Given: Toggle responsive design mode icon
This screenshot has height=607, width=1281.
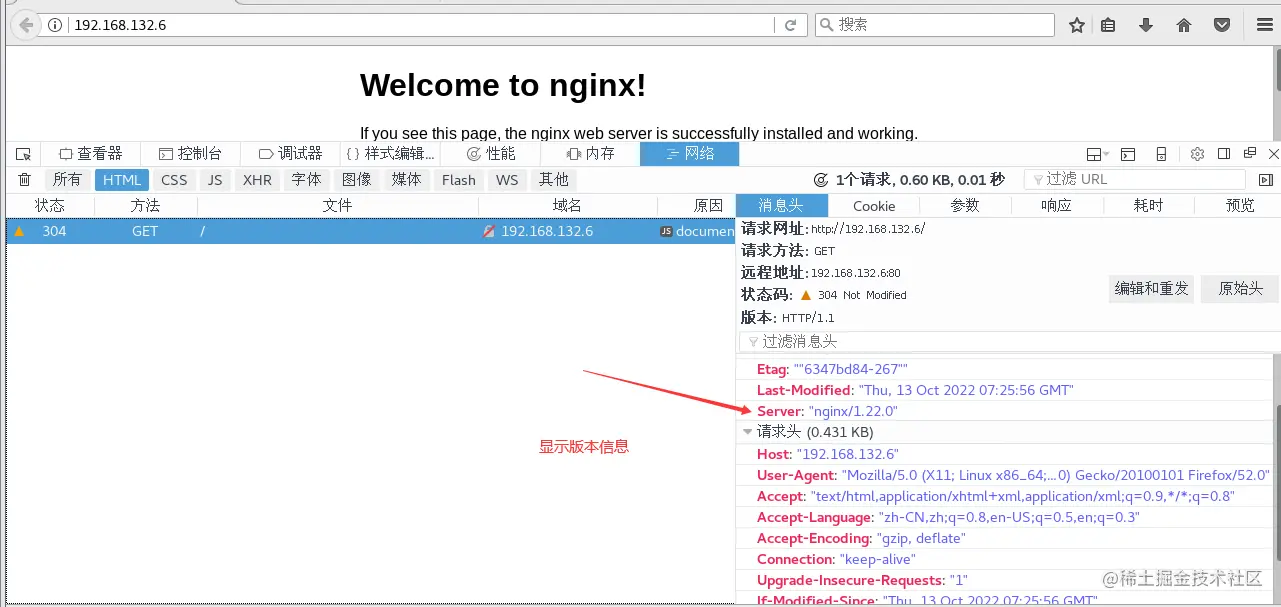Looking at the screenshot, I should 1161,154.
